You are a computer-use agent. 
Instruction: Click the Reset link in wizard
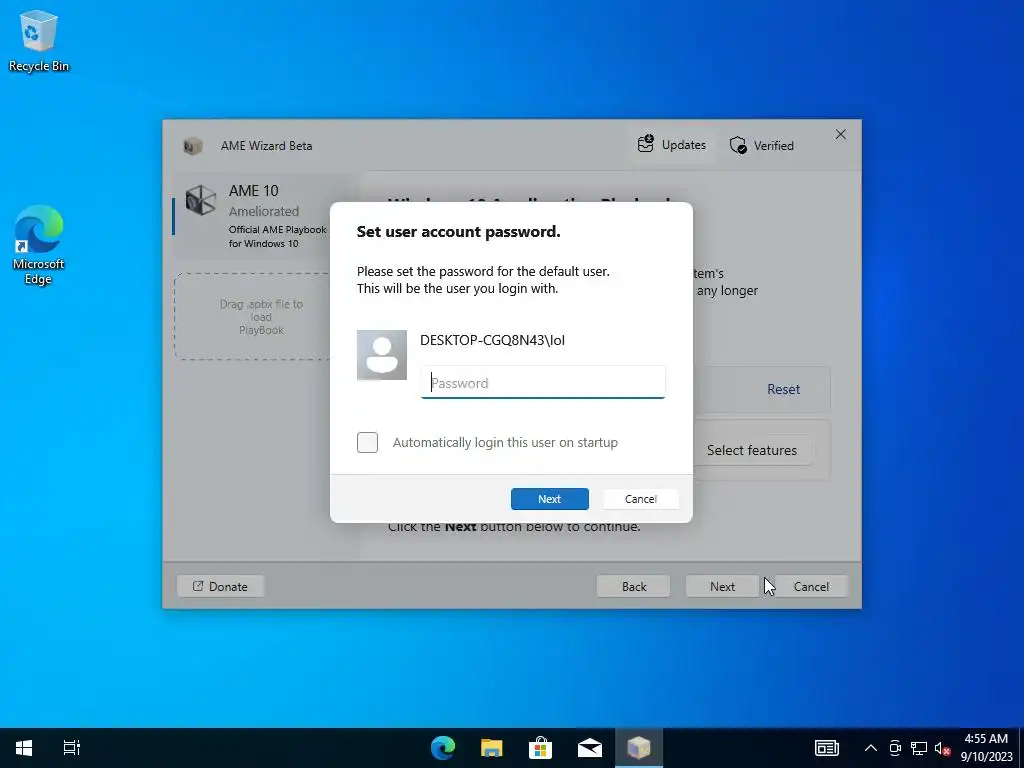click(x=783, y=389)
